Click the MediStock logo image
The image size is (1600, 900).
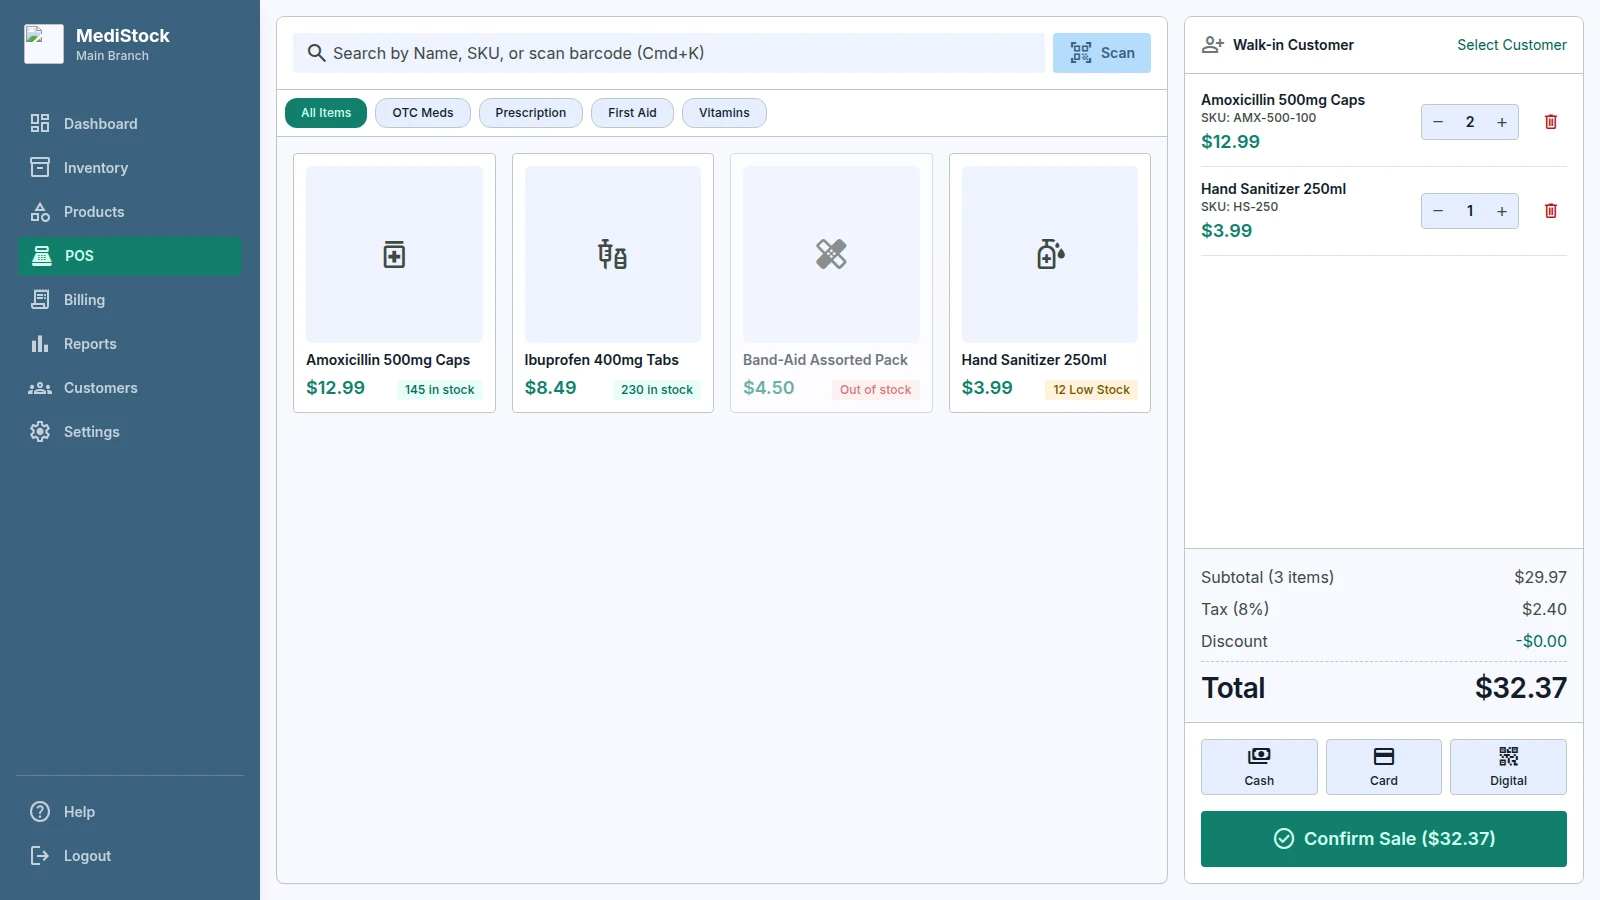tap(44, 44)
